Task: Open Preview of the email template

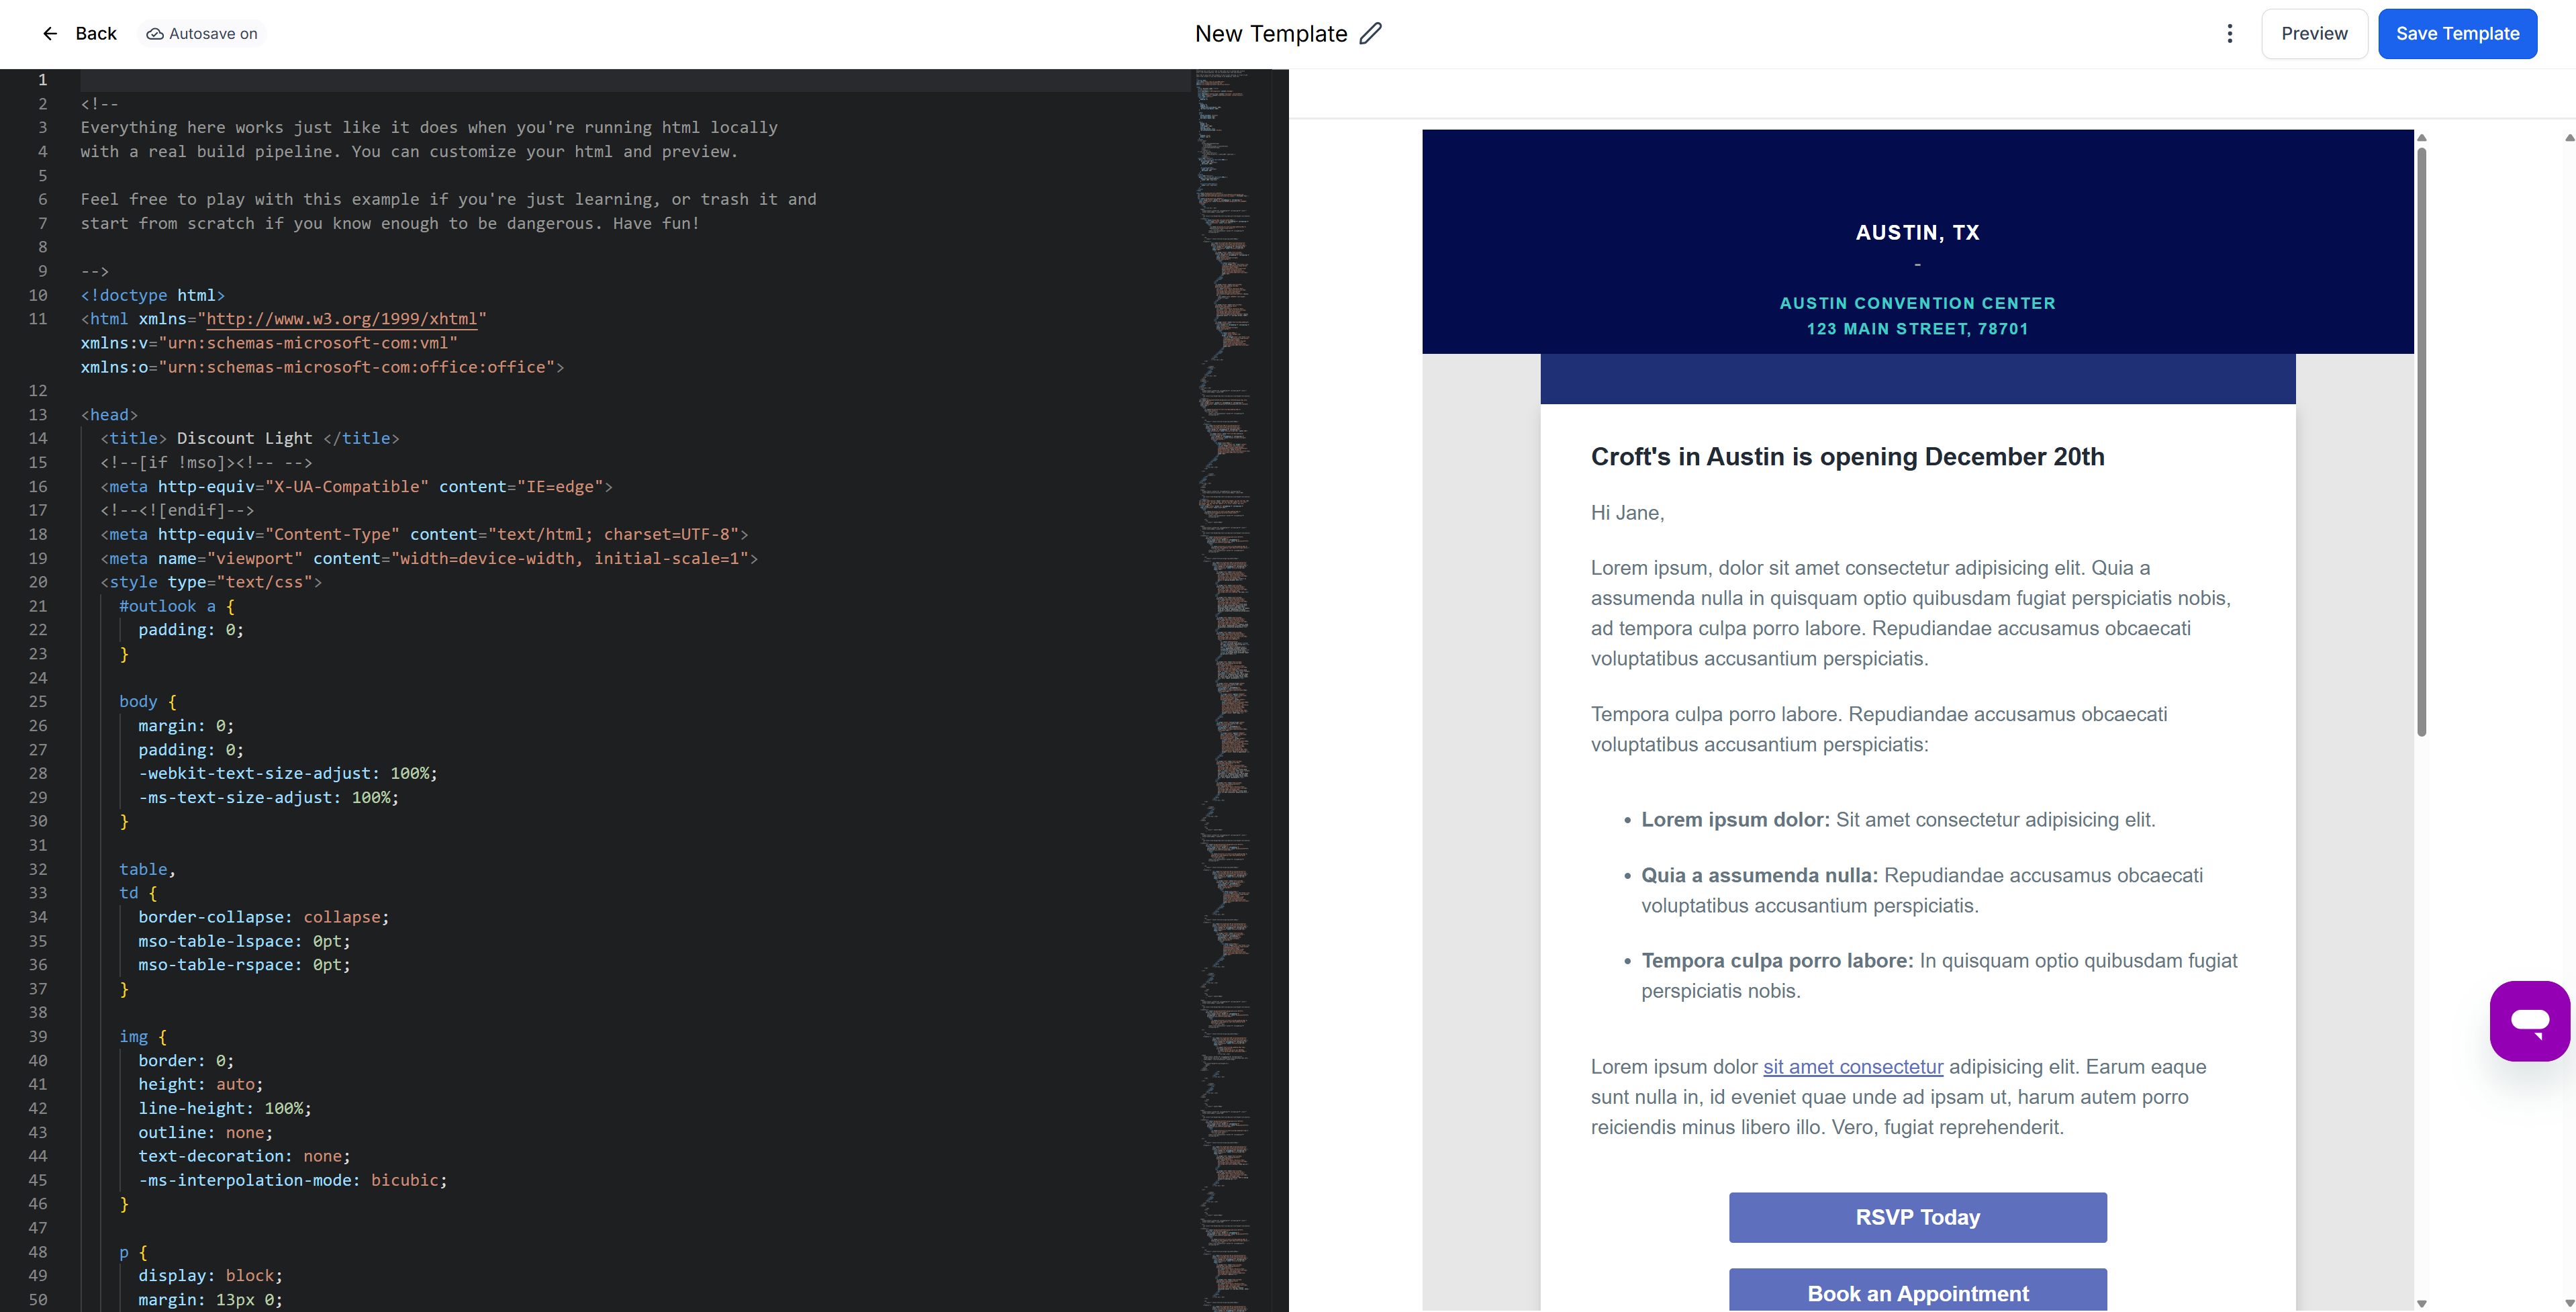Action: 2314,33
